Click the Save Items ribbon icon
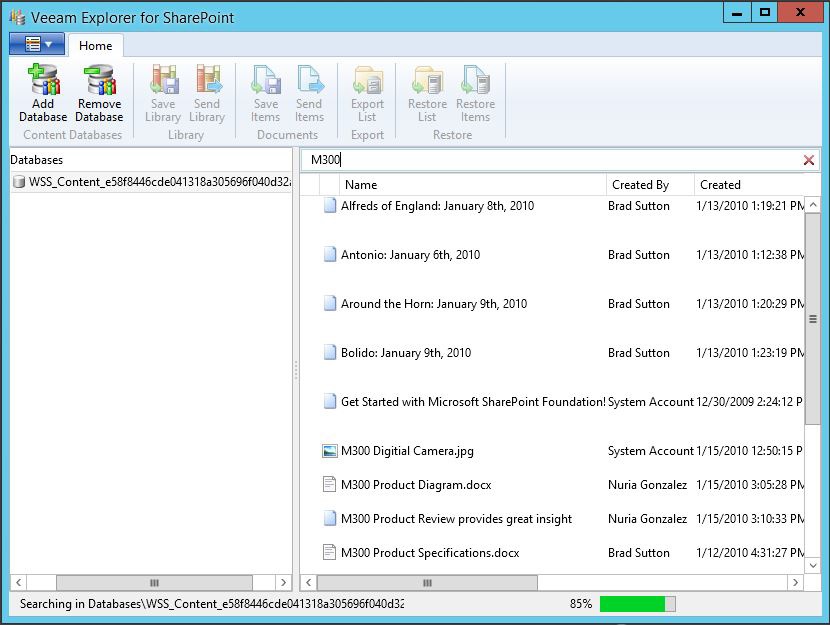The image size is (830, 625). pyautogui.click(x=266, y=79)
